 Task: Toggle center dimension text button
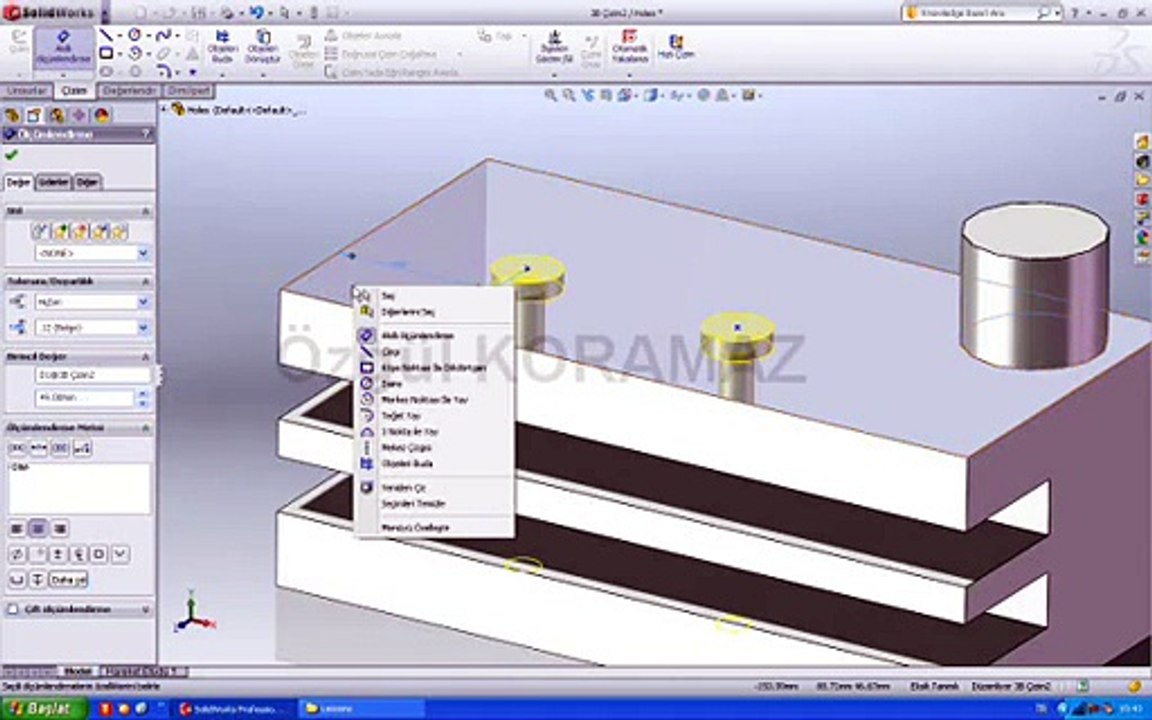point(38,448)
